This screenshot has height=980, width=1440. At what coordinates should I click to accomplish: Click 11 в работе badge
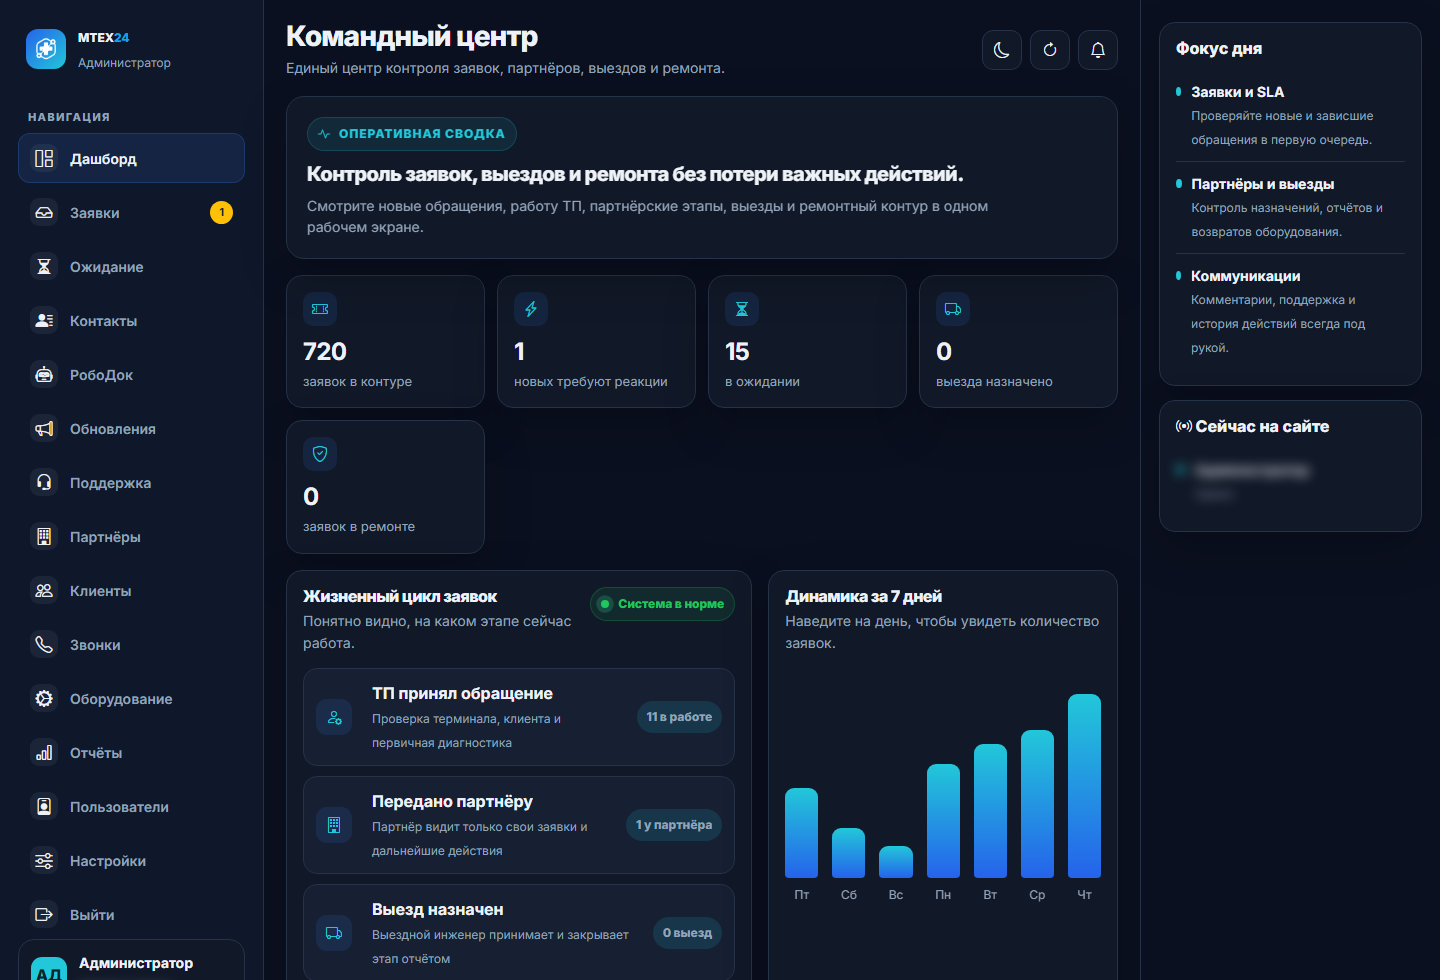[x=679, y=717]
